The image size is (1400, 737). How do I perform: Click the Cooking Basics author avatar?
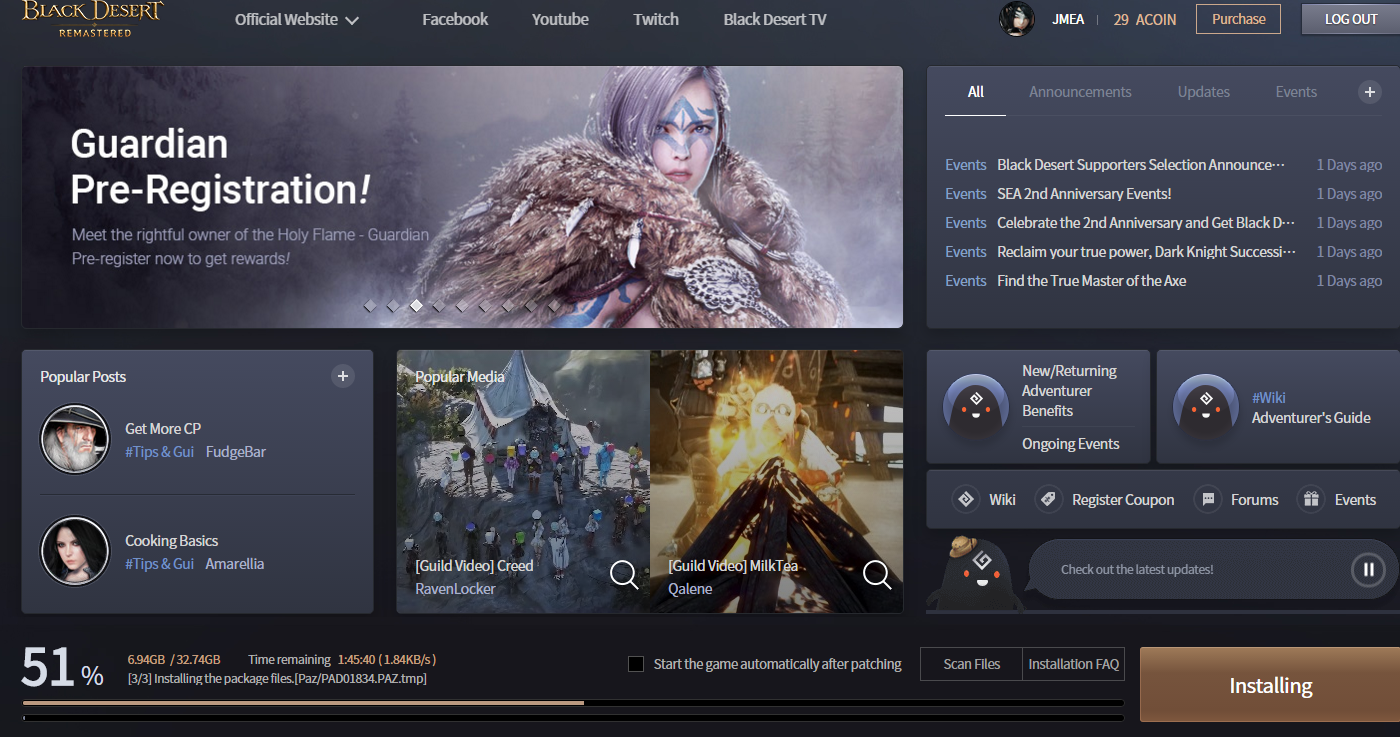[75, 551]
